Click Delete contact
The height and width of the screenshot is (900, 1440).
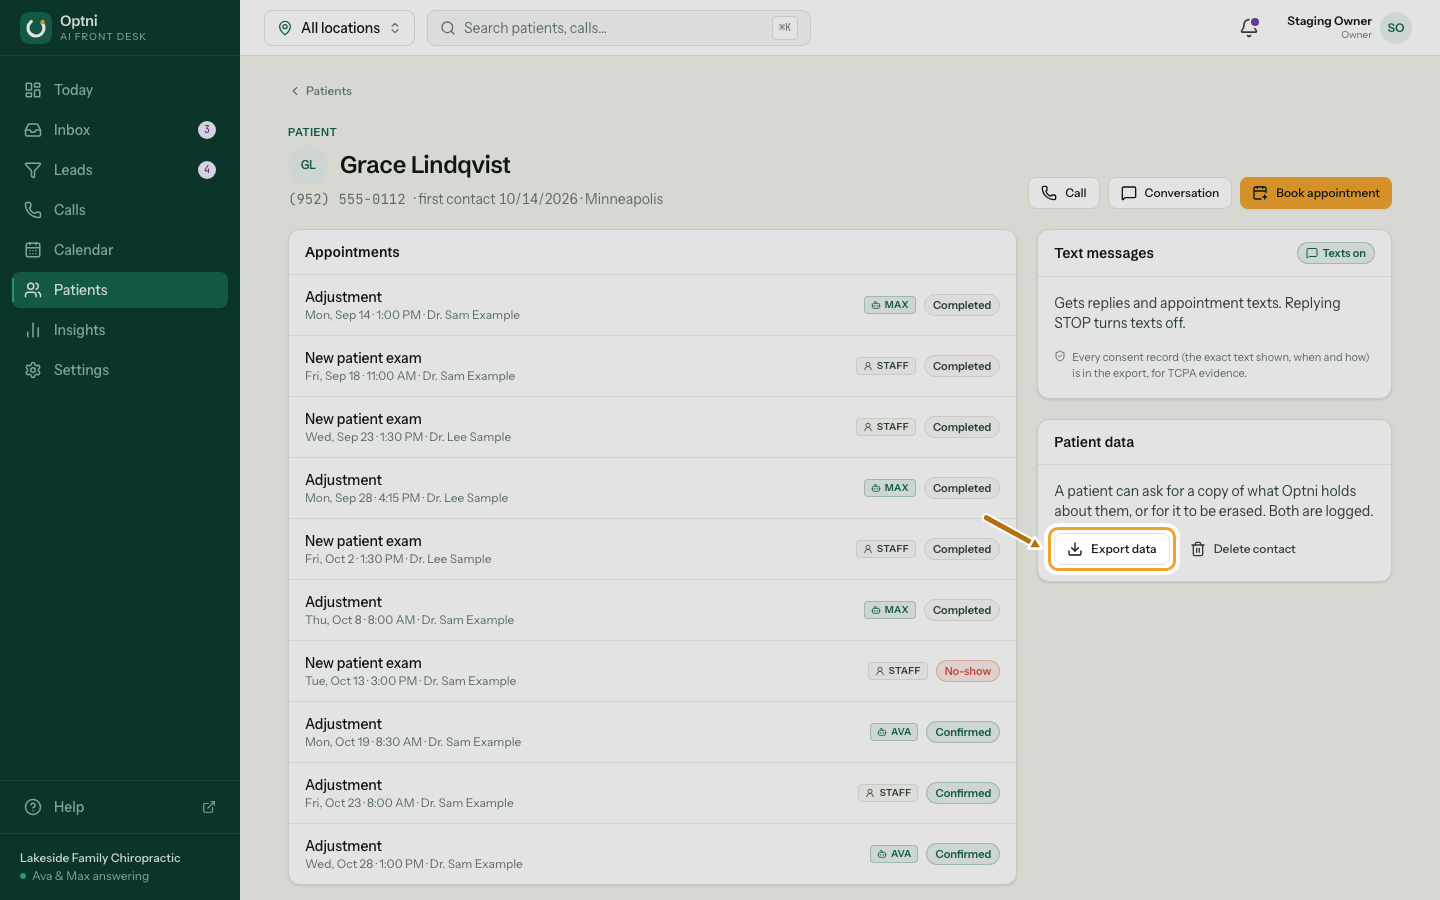point(1243,549)
